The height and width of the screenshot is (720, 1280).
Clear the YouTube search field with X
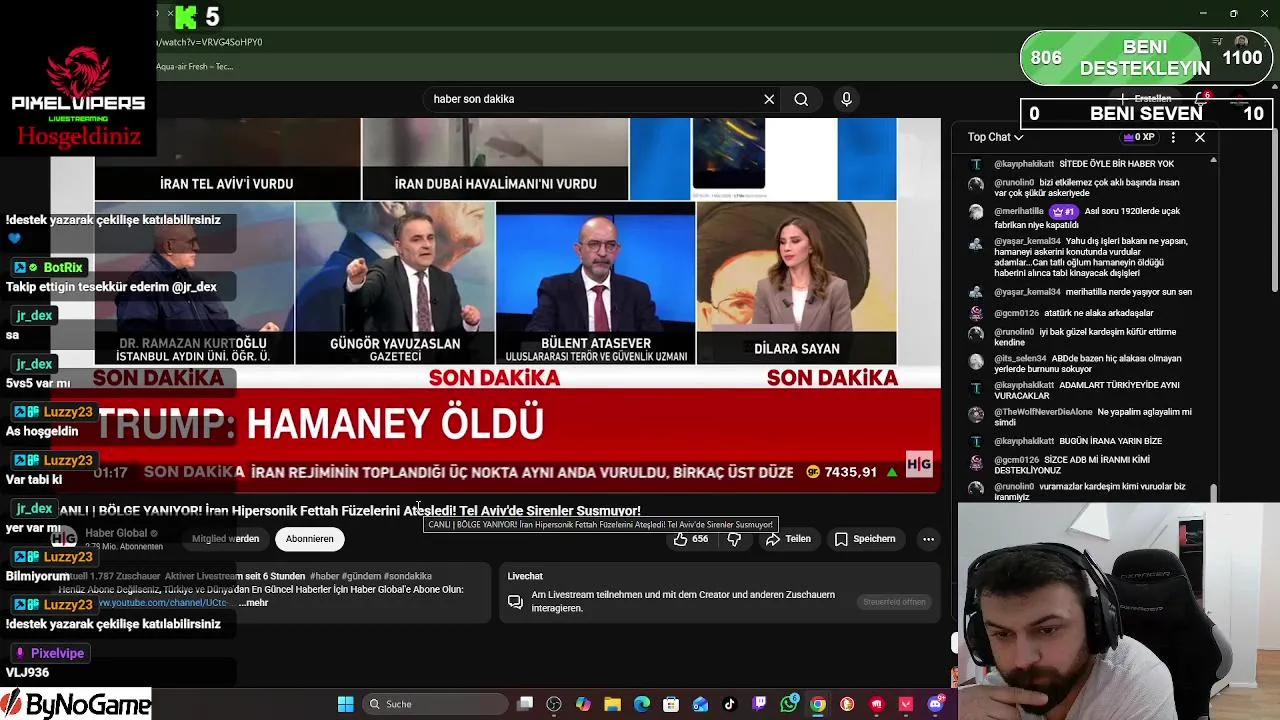[x=769, y=99]
